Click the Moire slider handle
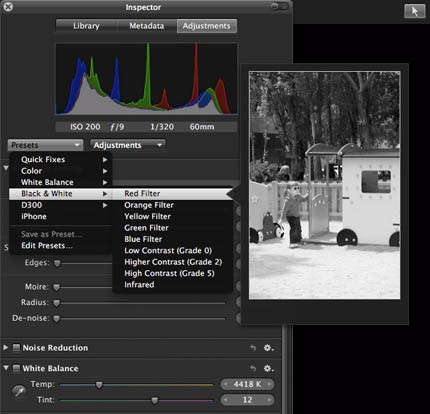This screenshot has height=414, width=430. [57, 287]
